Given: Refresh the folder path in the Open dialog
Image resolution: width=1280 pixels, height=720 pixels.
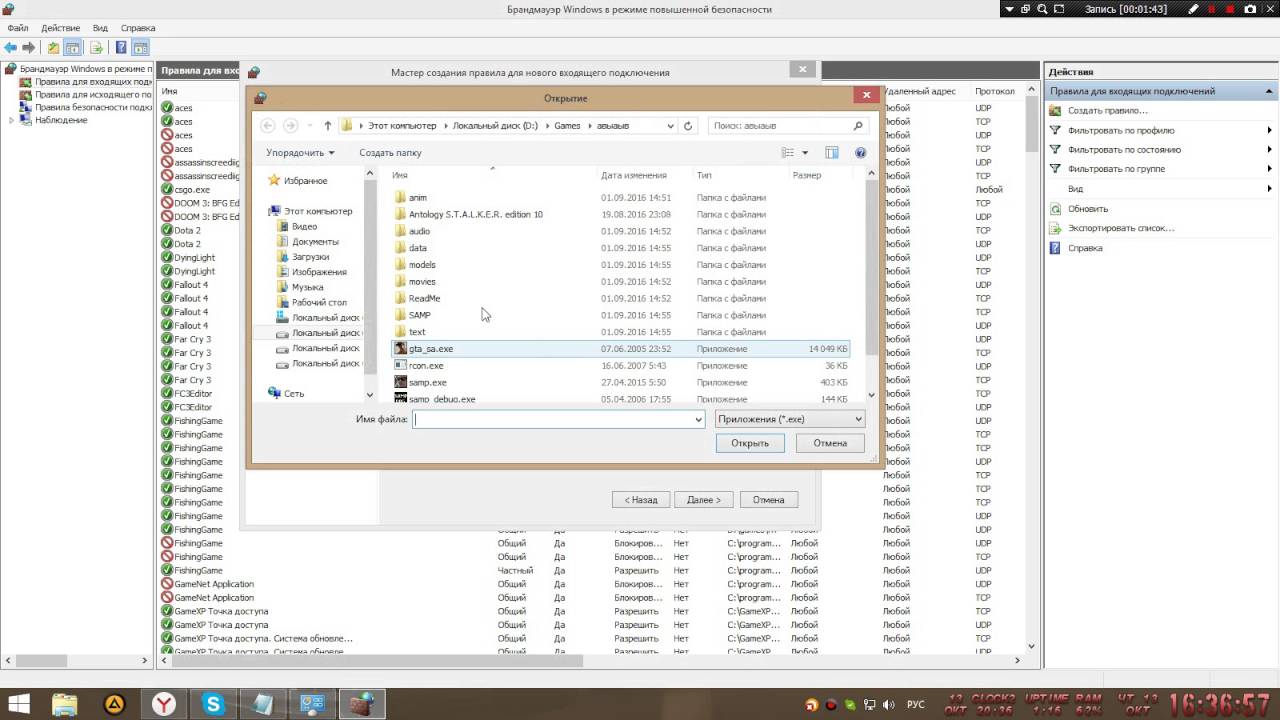Looking at the screenshot, I should [x=687, y=126].
